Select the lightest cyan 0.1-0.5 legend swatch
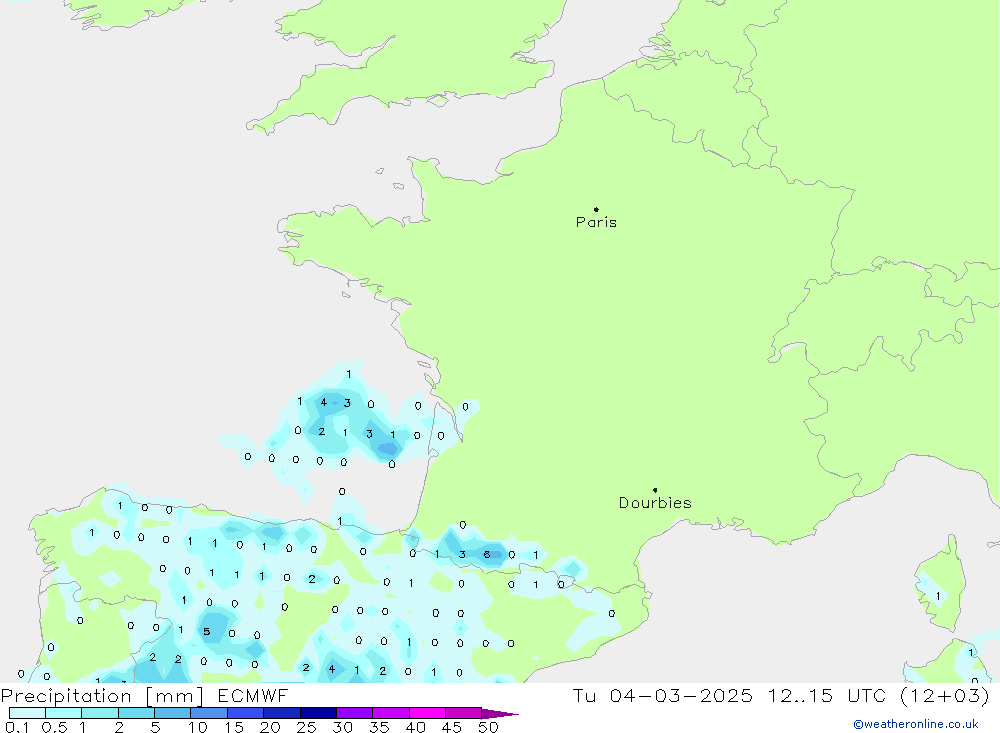 (x=27, y=713)
